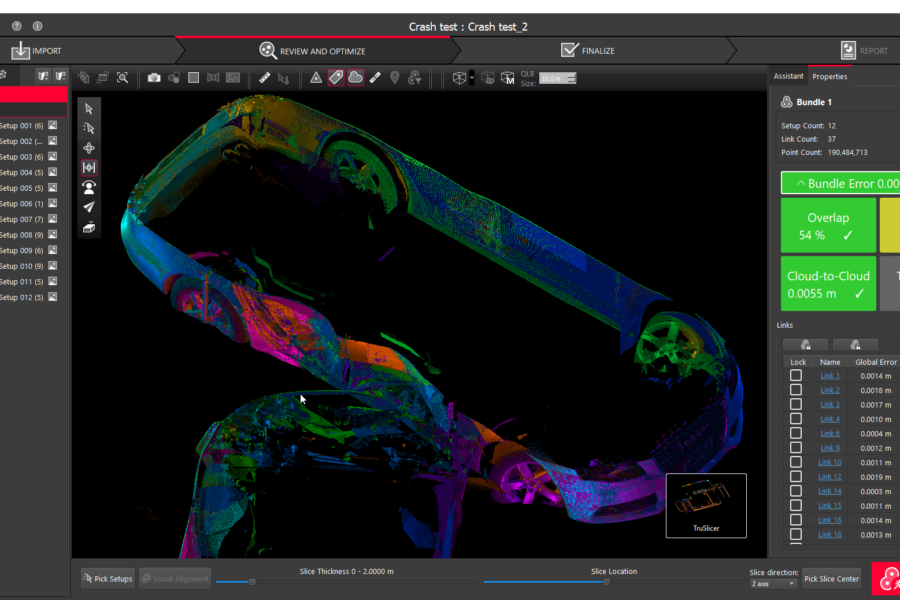
Task: Select the pan/move cross tool
Action: tap(89, 148)
